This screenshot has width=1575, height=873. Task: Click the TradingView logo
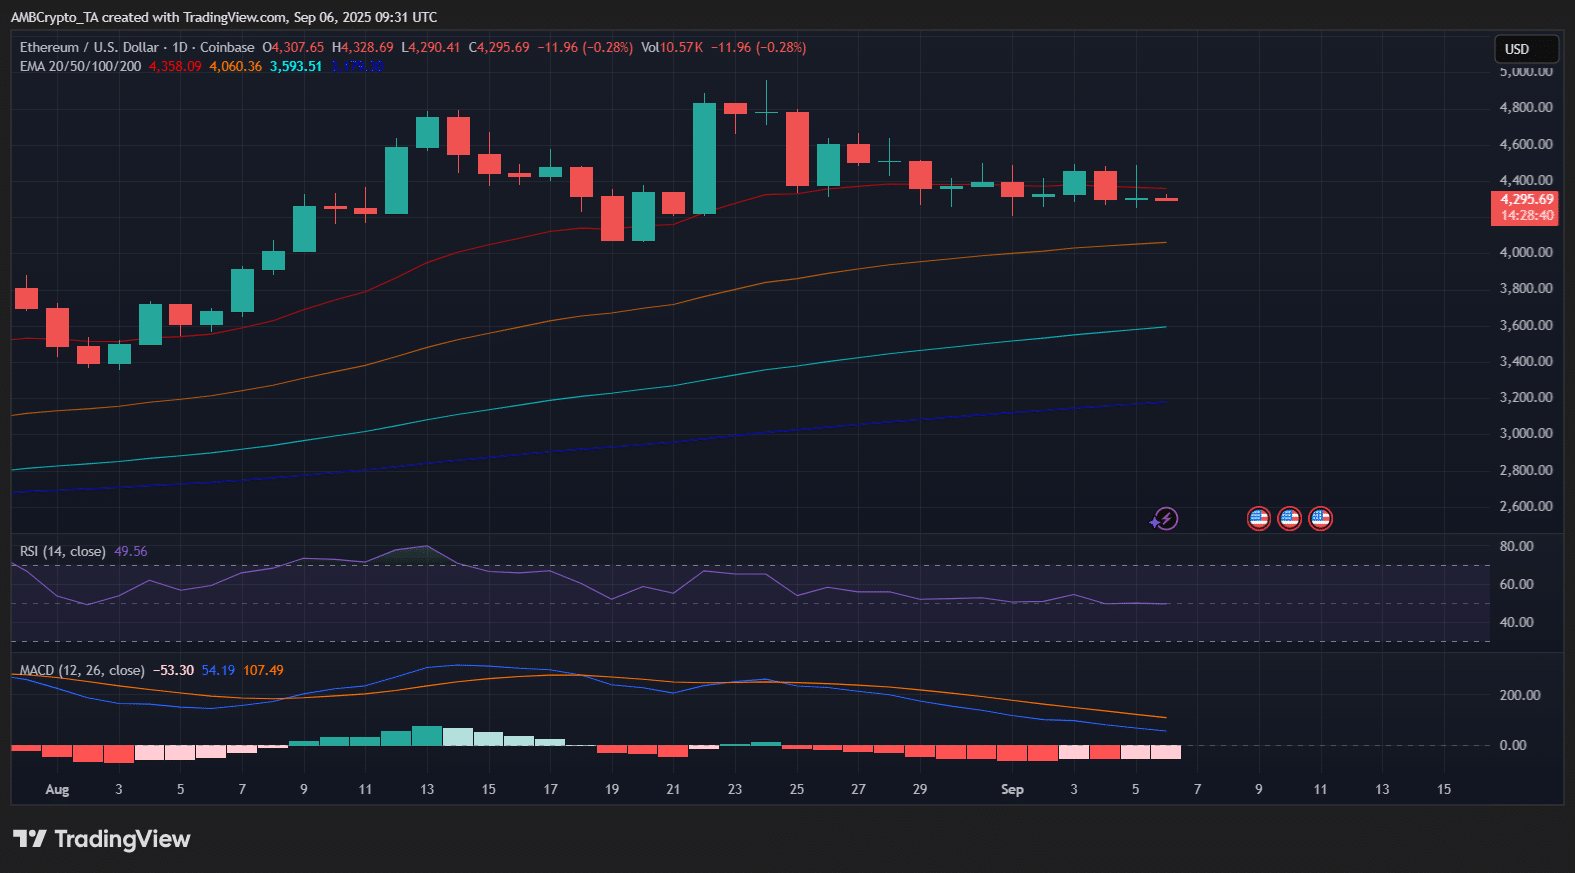pyautogui.click(x=101, y=839)
